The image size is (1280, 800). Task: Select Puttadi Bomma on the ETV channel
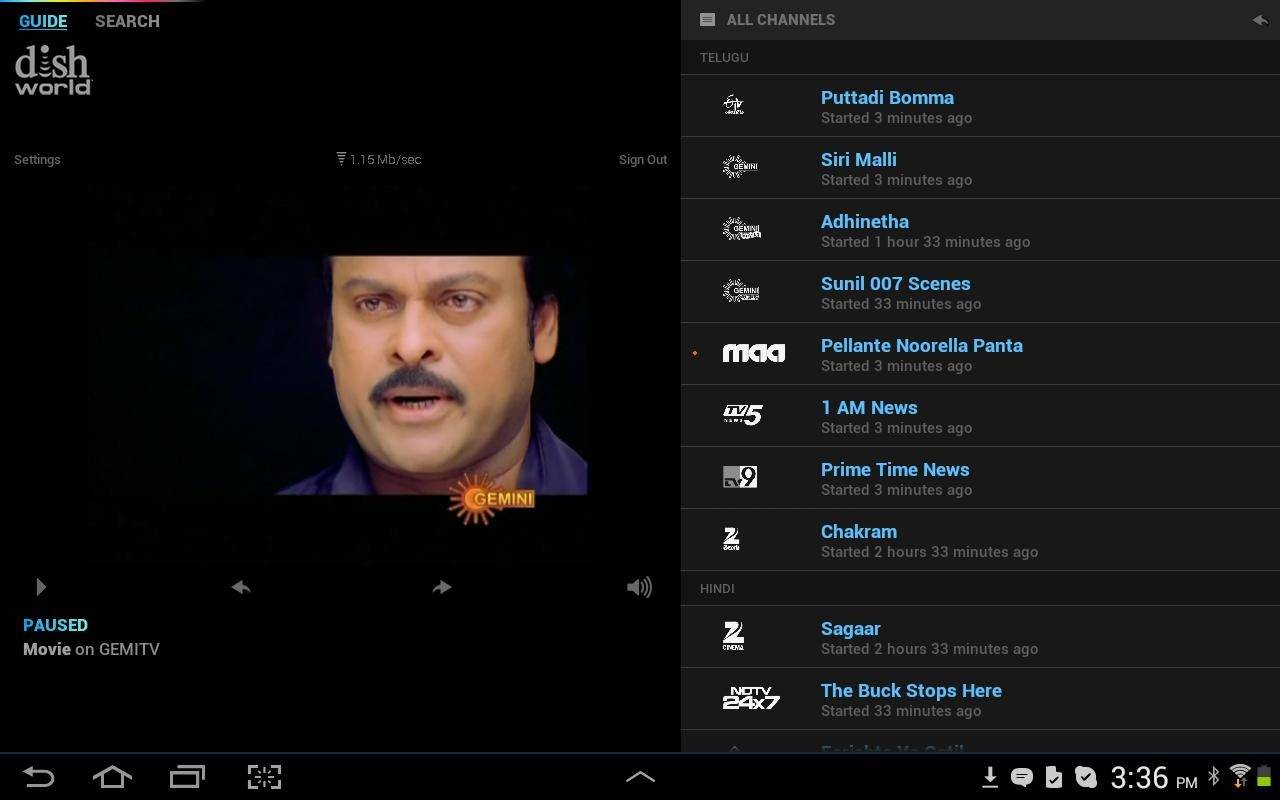coord(887,98)
